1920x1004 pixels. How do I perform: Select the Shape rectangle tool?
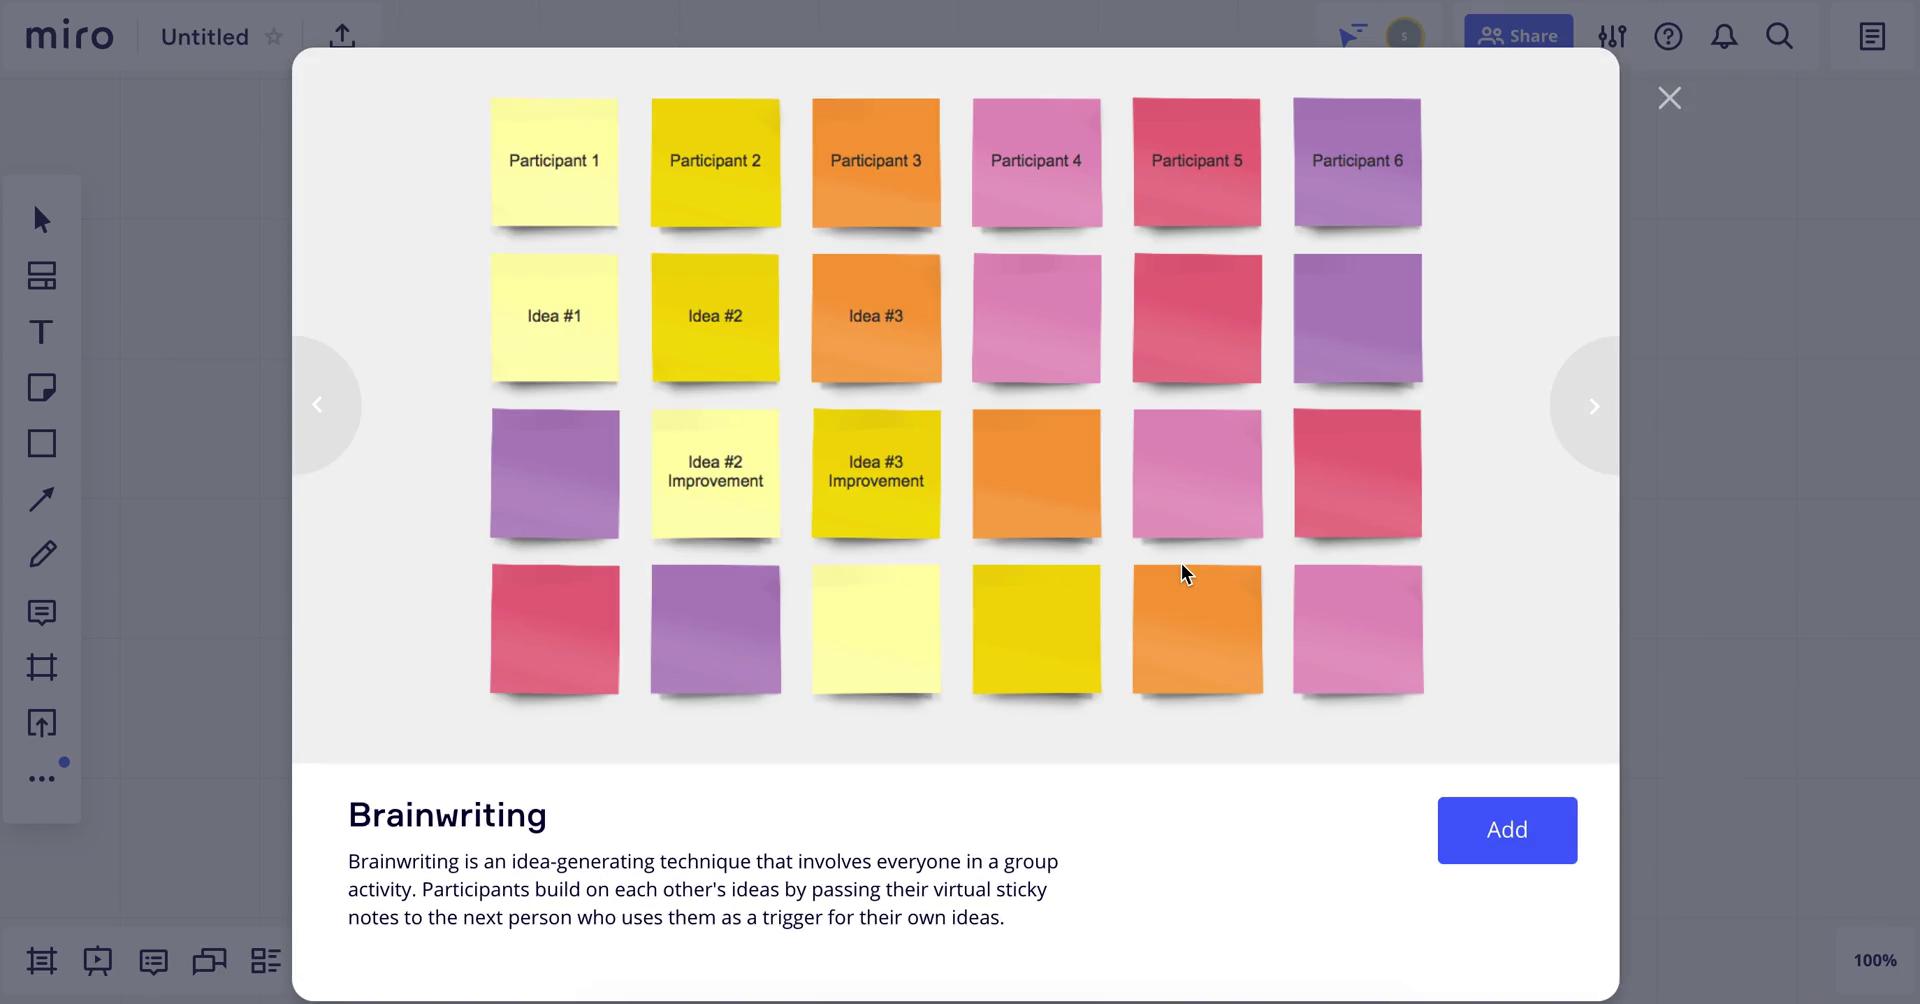click(41, 444)
